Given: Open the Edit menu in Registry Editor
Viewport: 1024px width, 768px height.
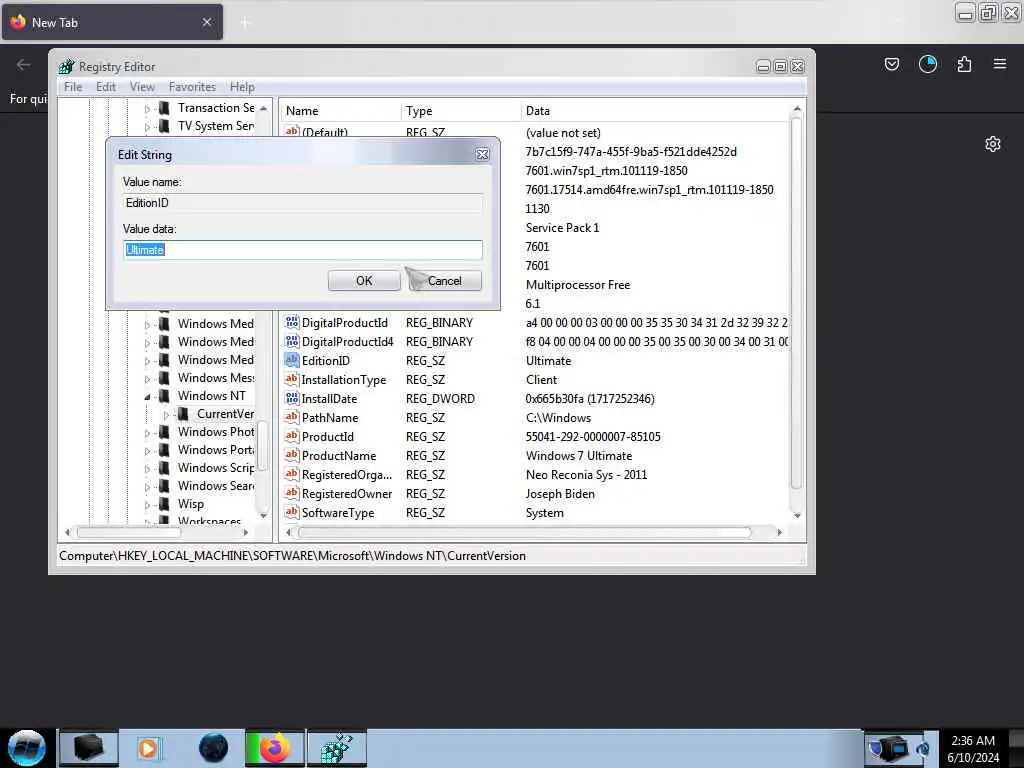Looking at the screenshot, I should tap(106, 87).
